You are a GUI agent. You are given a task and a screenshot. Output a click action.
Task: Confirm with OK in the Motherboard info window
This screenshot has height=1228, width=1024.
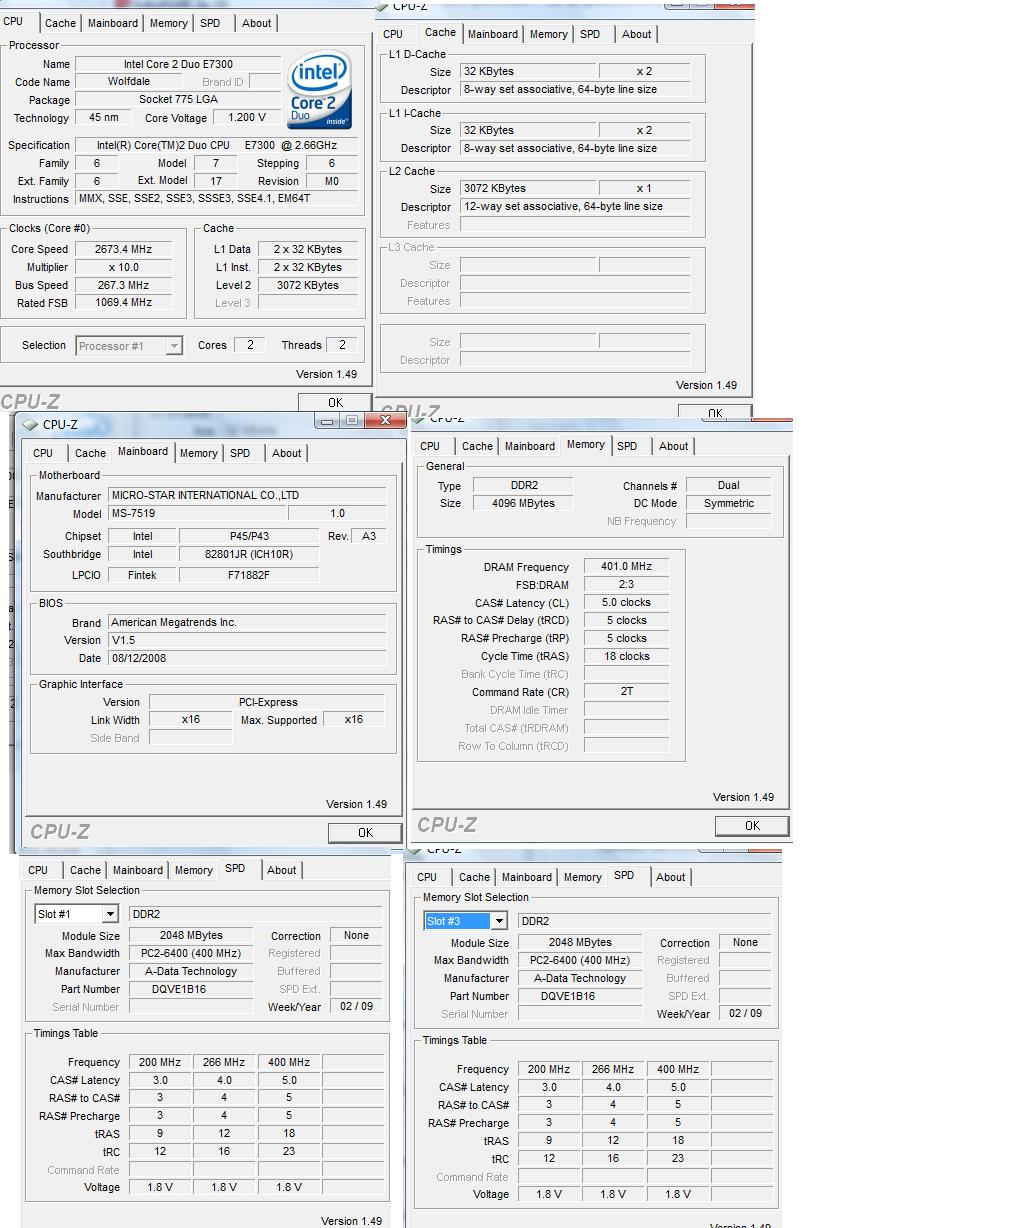point(365,832)
